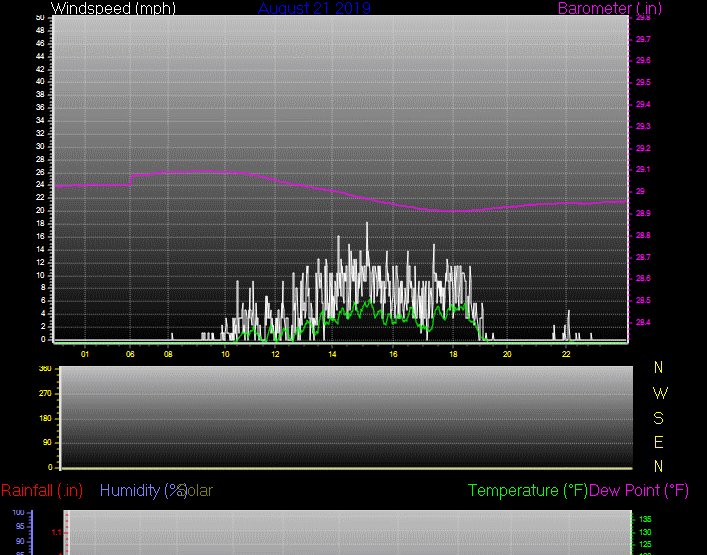Click the "August 21 2019" date heading
Screen dimensions: 707x555
coord(314,8)
